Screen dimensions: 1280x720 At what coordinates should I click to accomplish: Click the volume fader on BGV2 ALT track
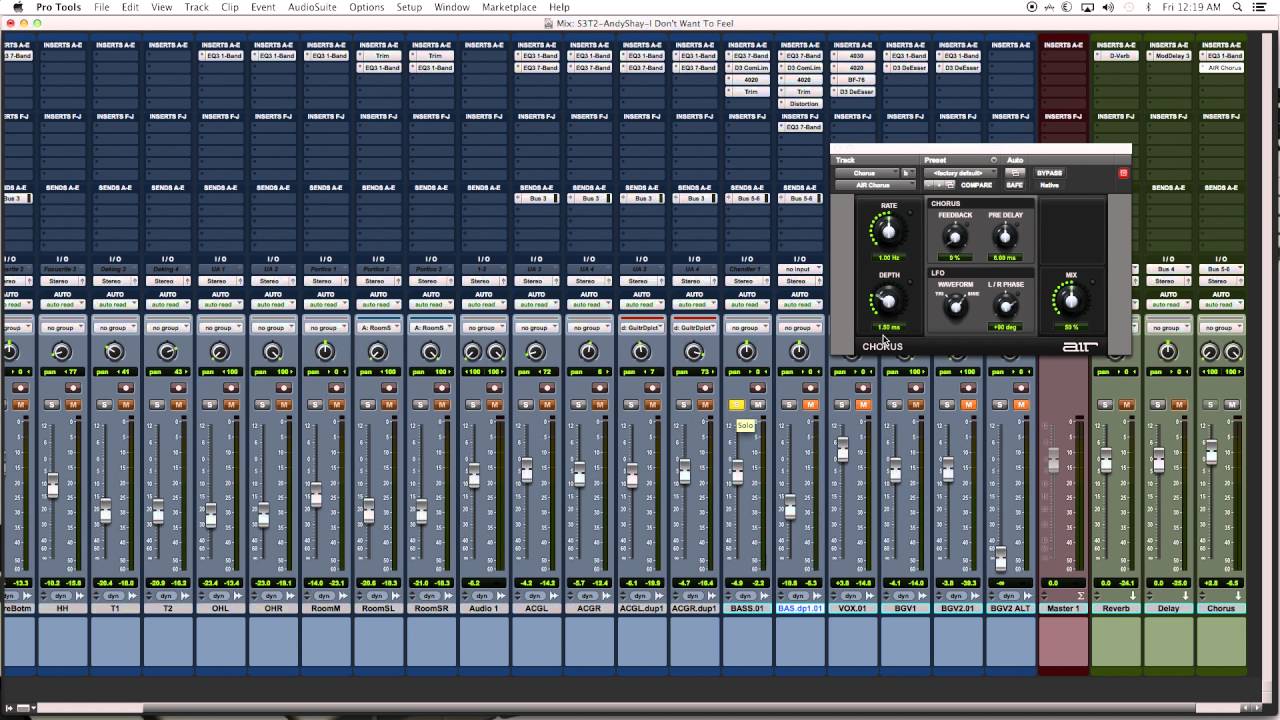(1000, 557)
